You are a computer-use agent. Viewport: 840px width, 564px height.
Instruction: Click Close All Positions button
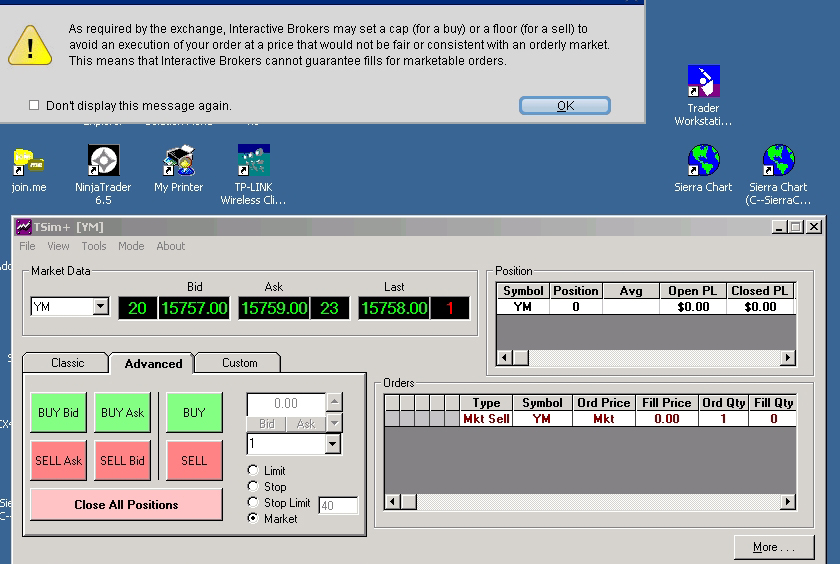click(x=126, y=505)
